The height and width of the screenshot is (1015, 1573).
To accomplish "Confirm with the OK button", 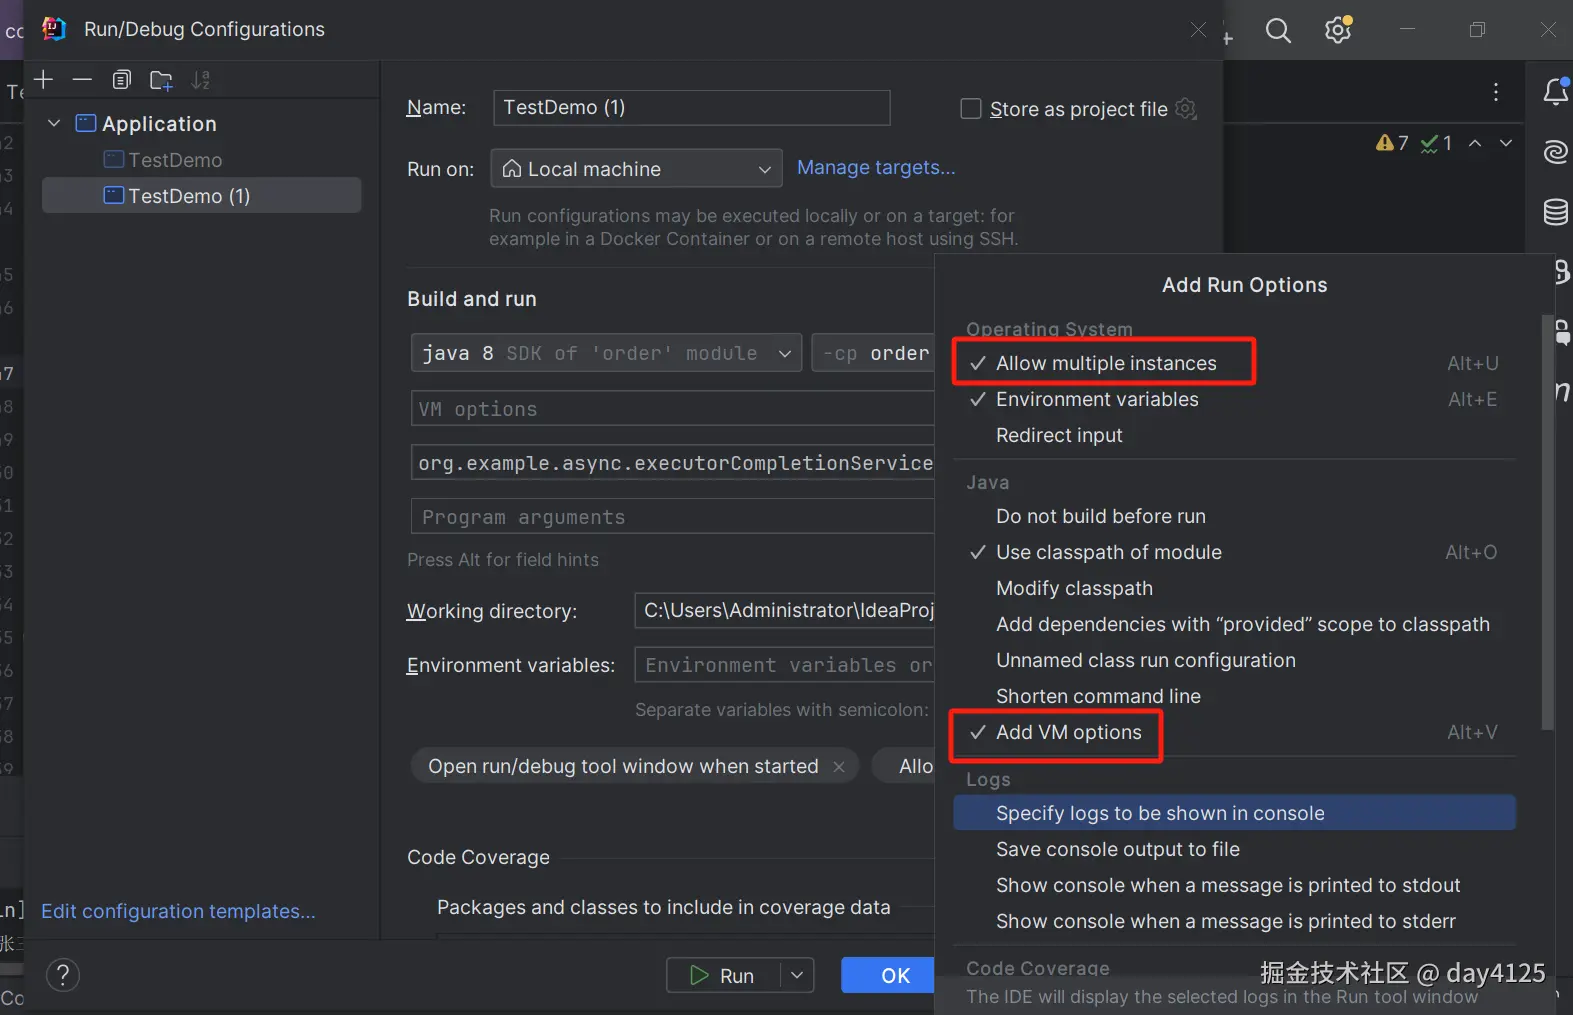I will 888,975.
